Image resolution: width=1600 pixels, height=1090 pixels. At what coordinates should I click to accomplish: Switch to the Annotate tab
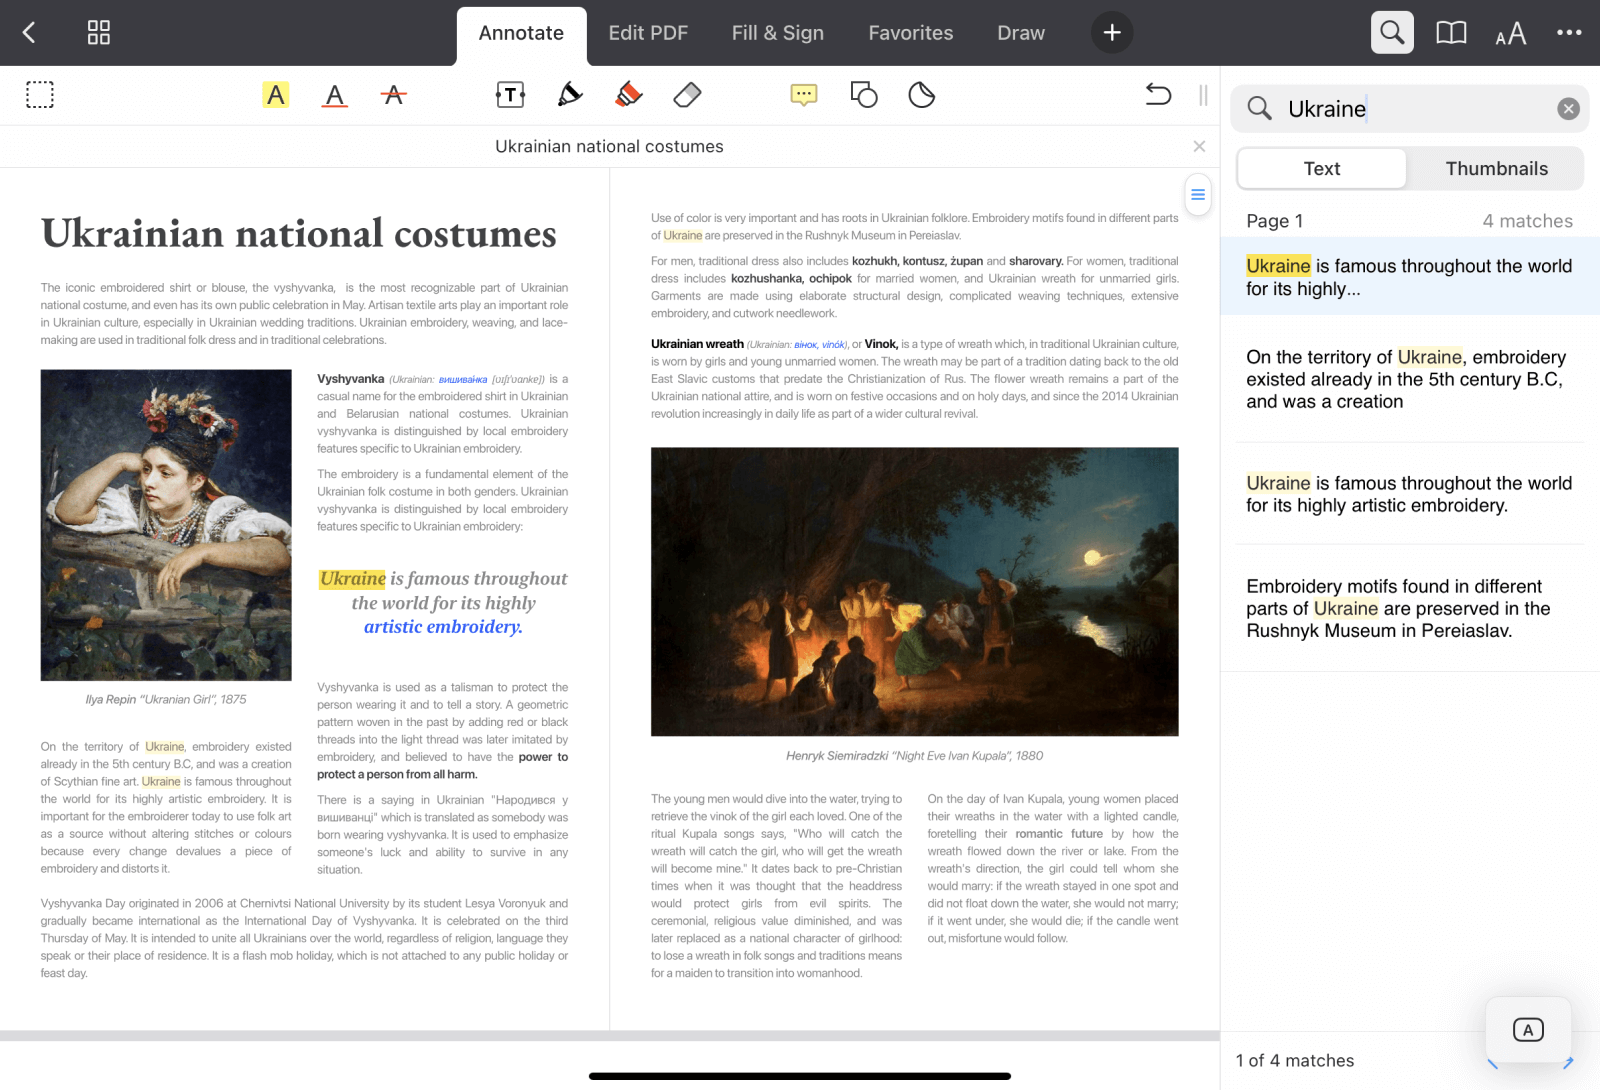pyautogui.click(x=521, y=33)
